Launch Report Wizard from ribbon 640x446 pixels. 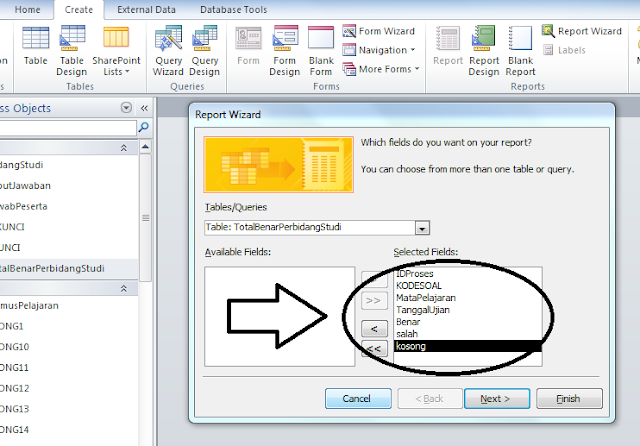click(x=582, y=31)
